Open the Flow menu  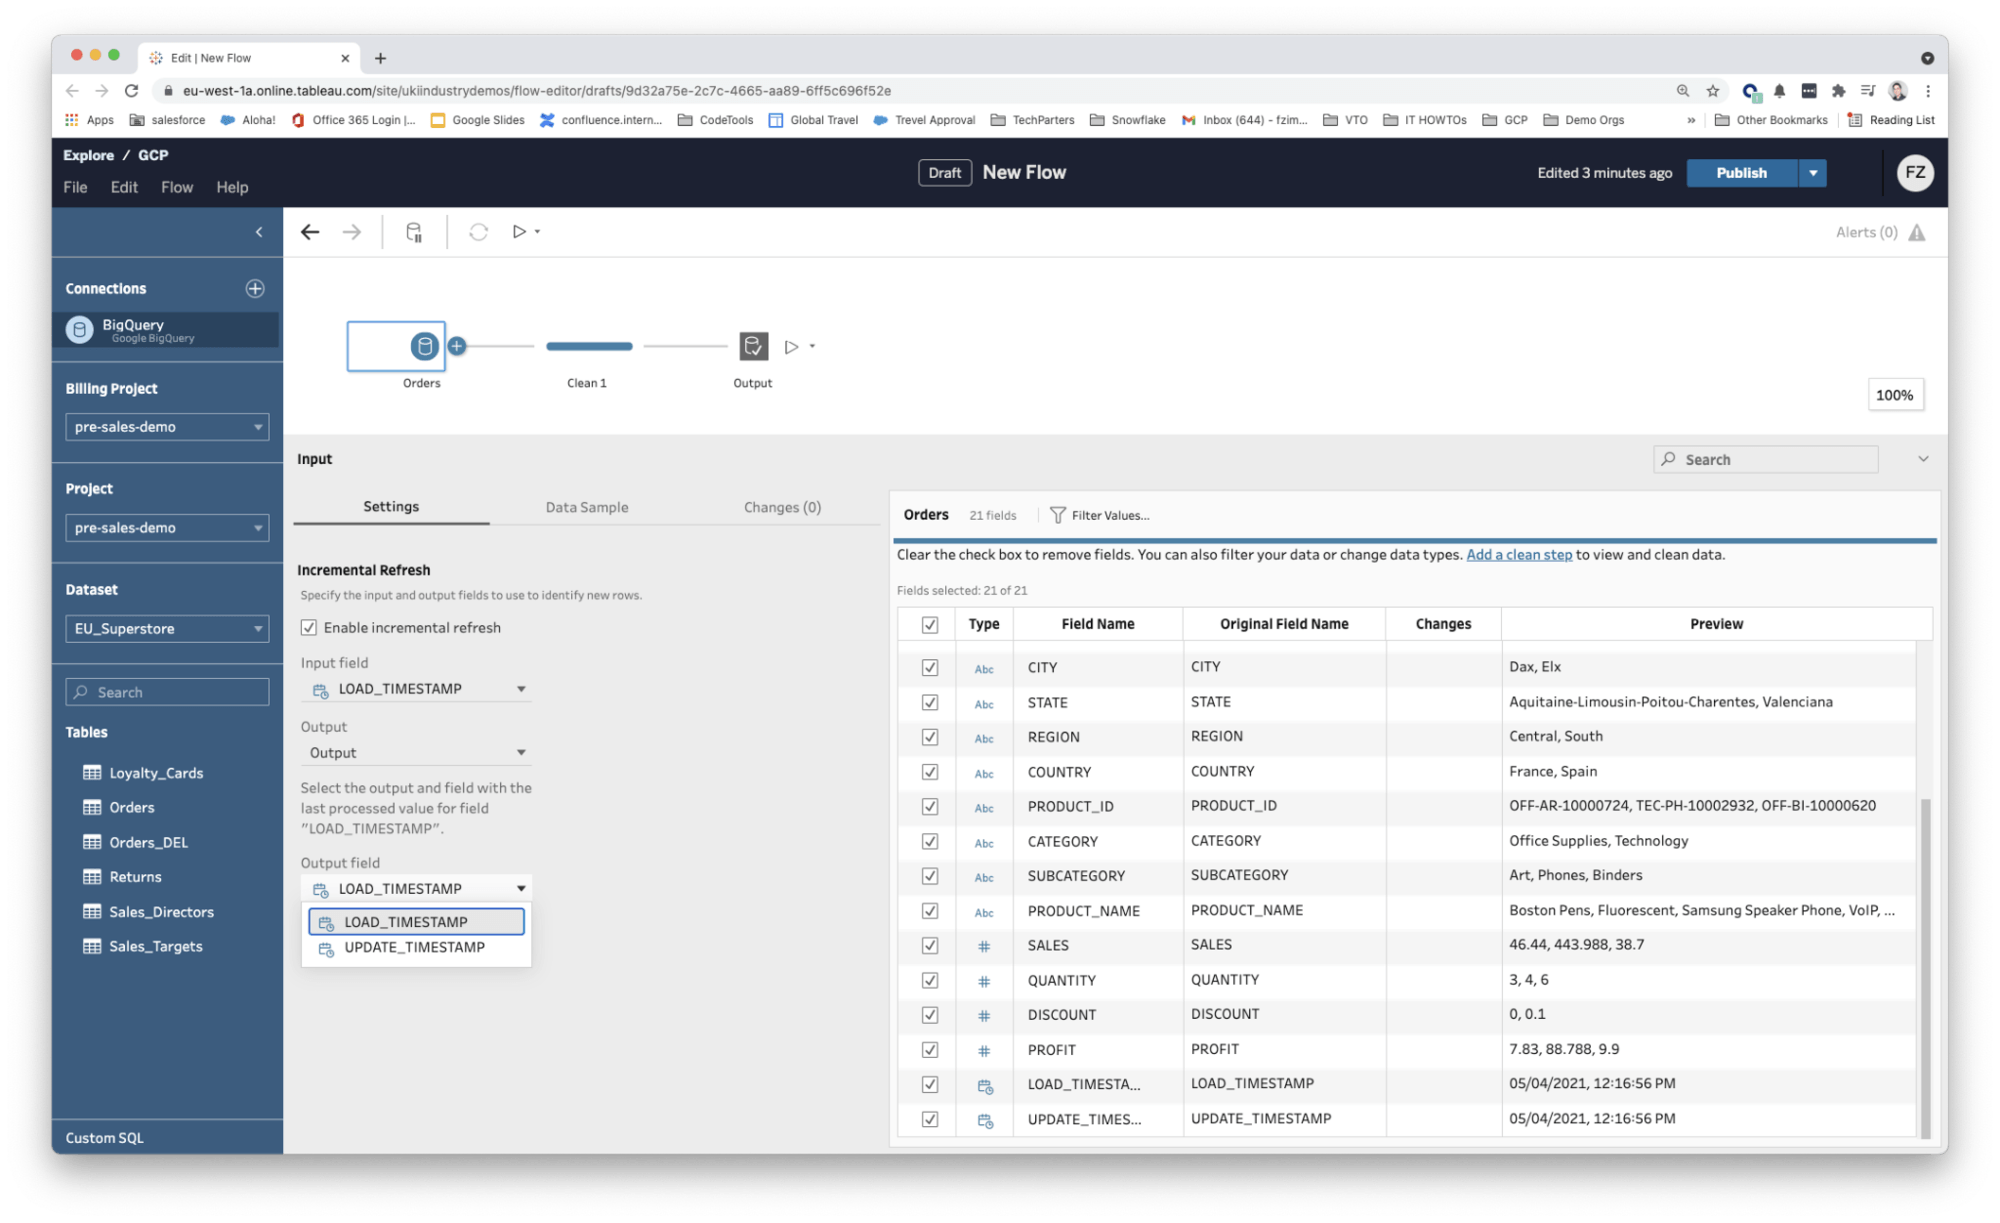[x=177, y=187]
